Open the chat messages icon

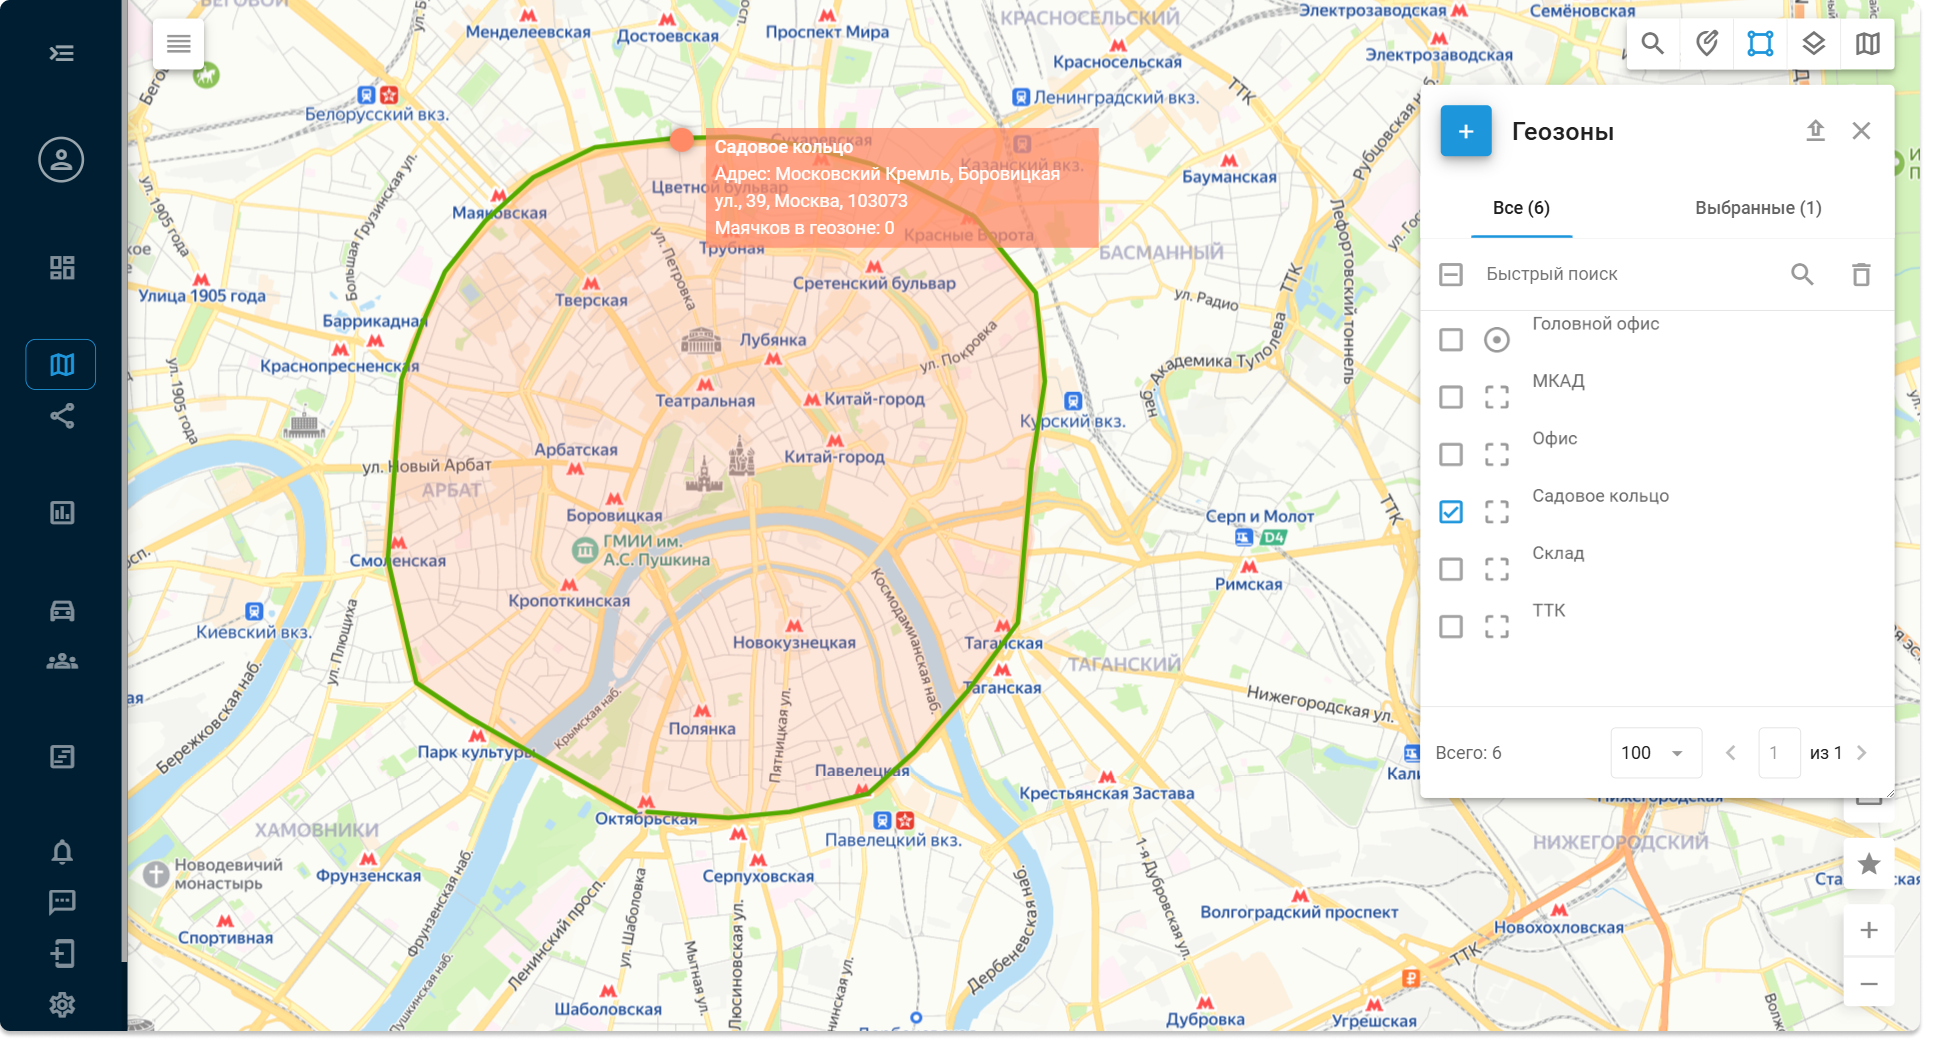62,903
